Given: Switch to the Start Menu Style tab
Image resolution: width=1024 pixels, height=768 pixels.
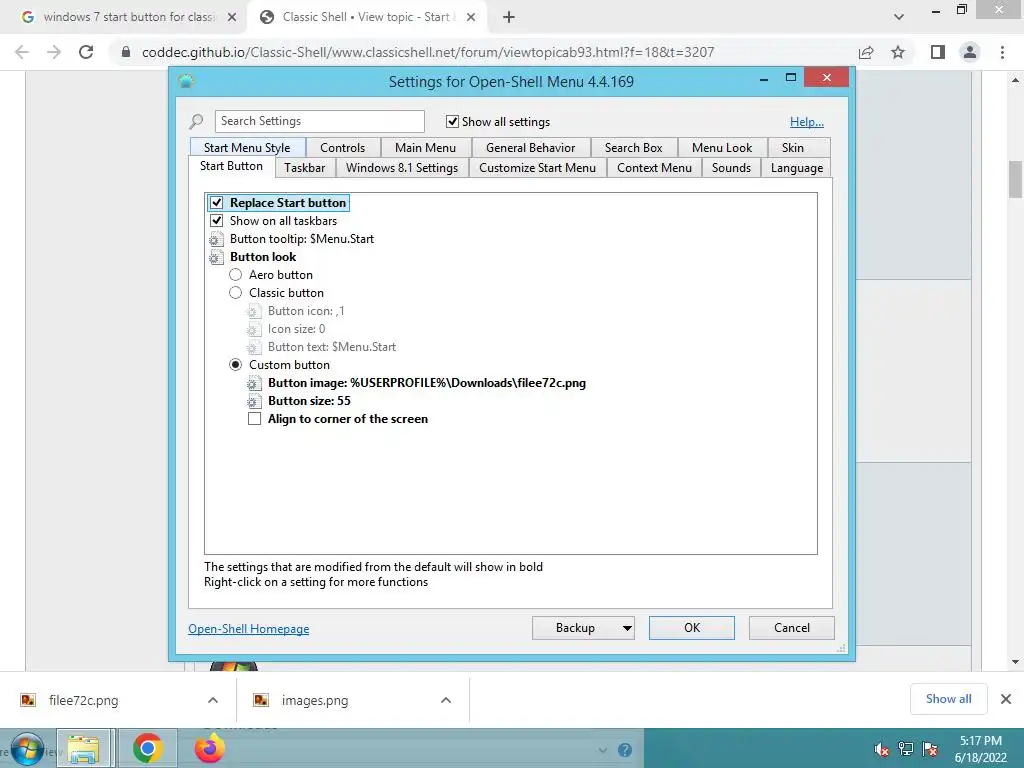Looking at the screenshot, I should point(247,148).
